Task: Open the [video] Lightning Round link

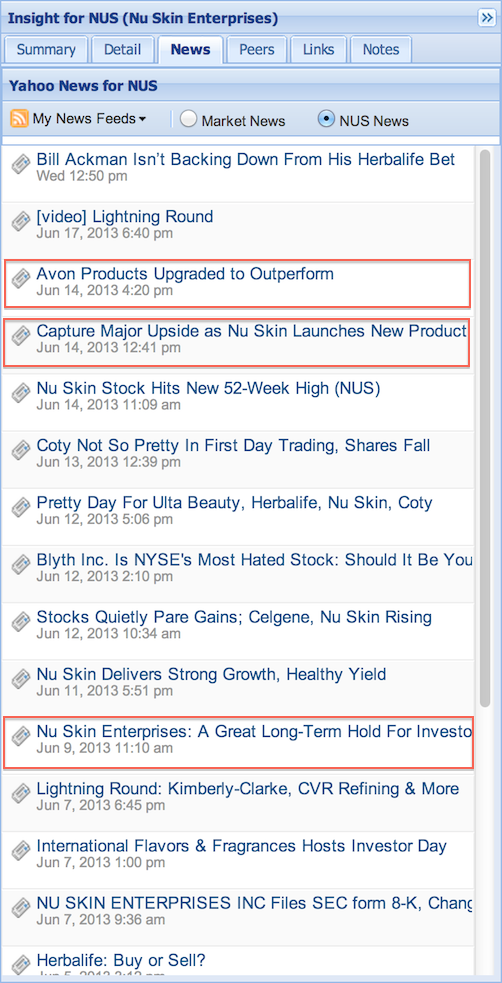Action: pos(125,217)
